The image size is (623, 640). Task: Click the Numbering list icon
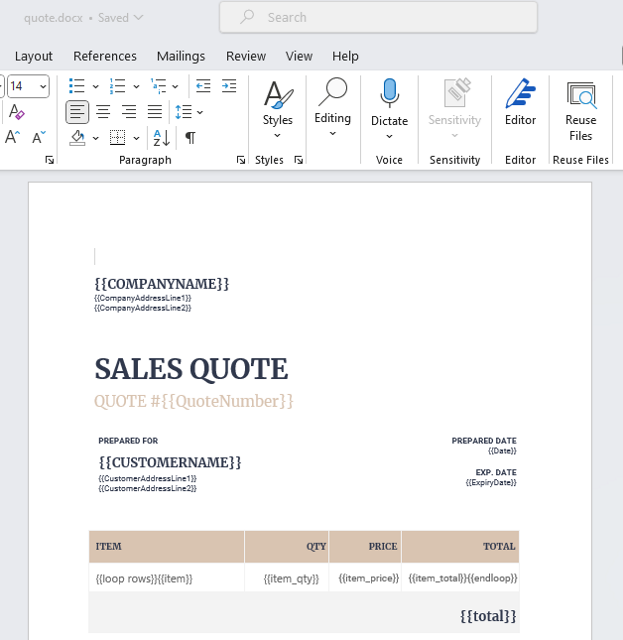pyautogui.click(x=118, y=86)
